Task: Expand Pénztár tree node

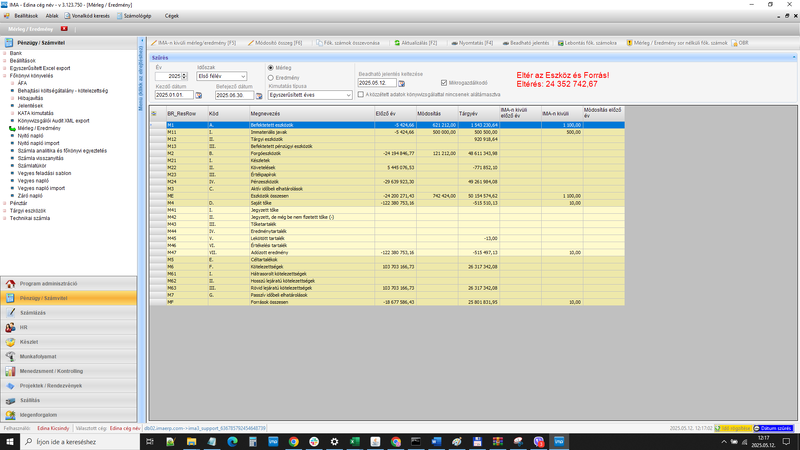Action: tap(5, 203)
